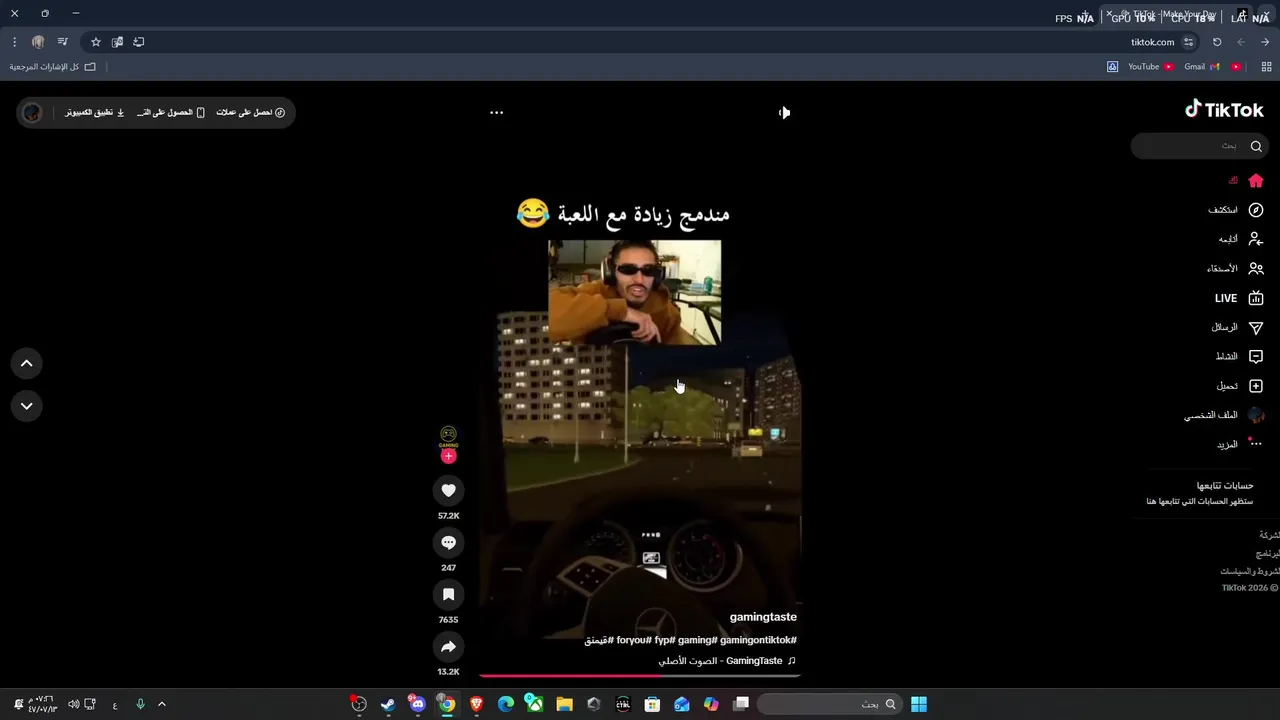Viewport: 1280px width, 720px height.
Task: Click the desktop app (تطبيق الكمبيوتر) button
Action: point(95,112)
